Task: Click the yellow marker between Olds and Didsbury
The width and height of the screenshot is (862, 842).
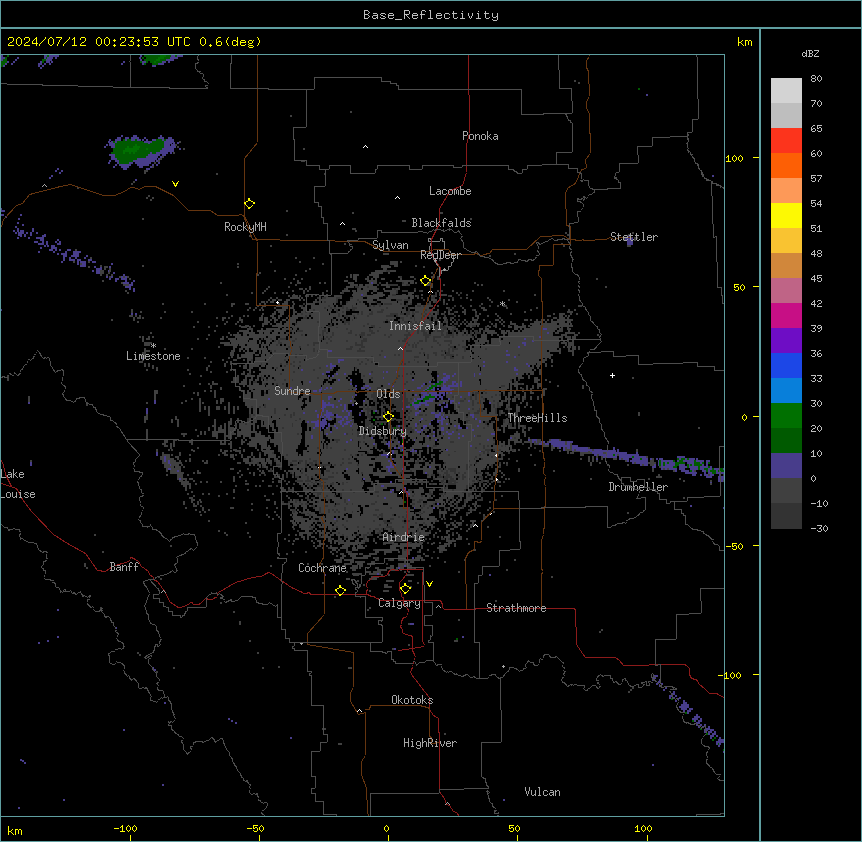Action: 388,417
